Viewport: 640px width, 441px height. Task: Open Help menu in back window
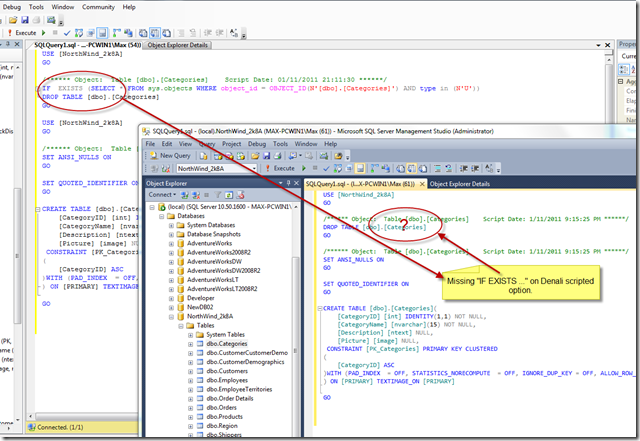coord(129,7)
